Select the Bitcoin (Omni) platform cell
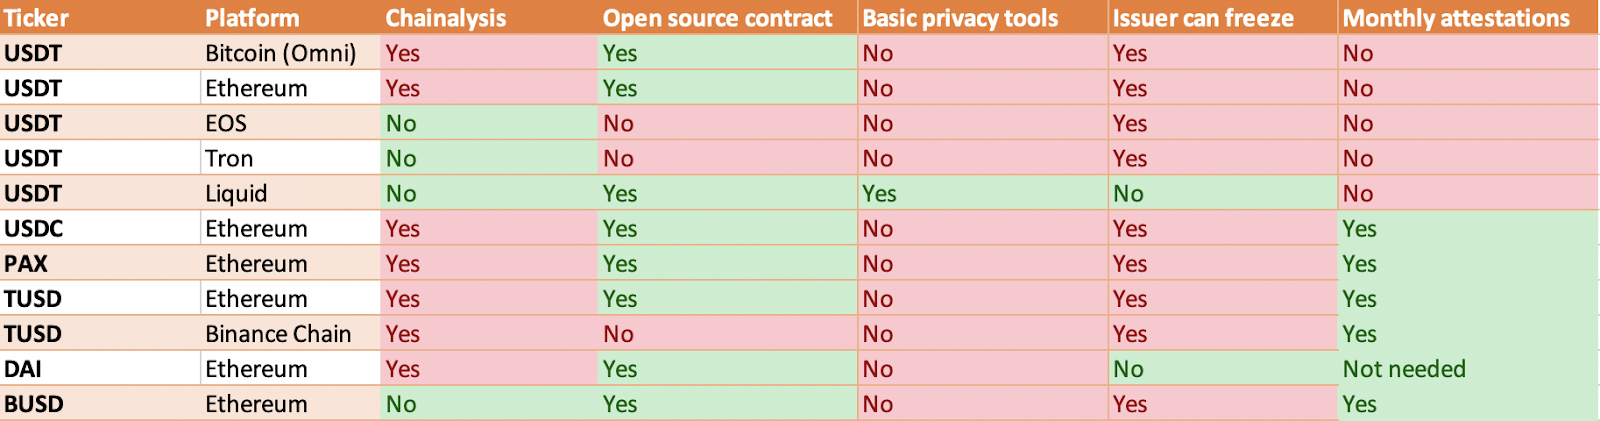 [x=290, y=53]
